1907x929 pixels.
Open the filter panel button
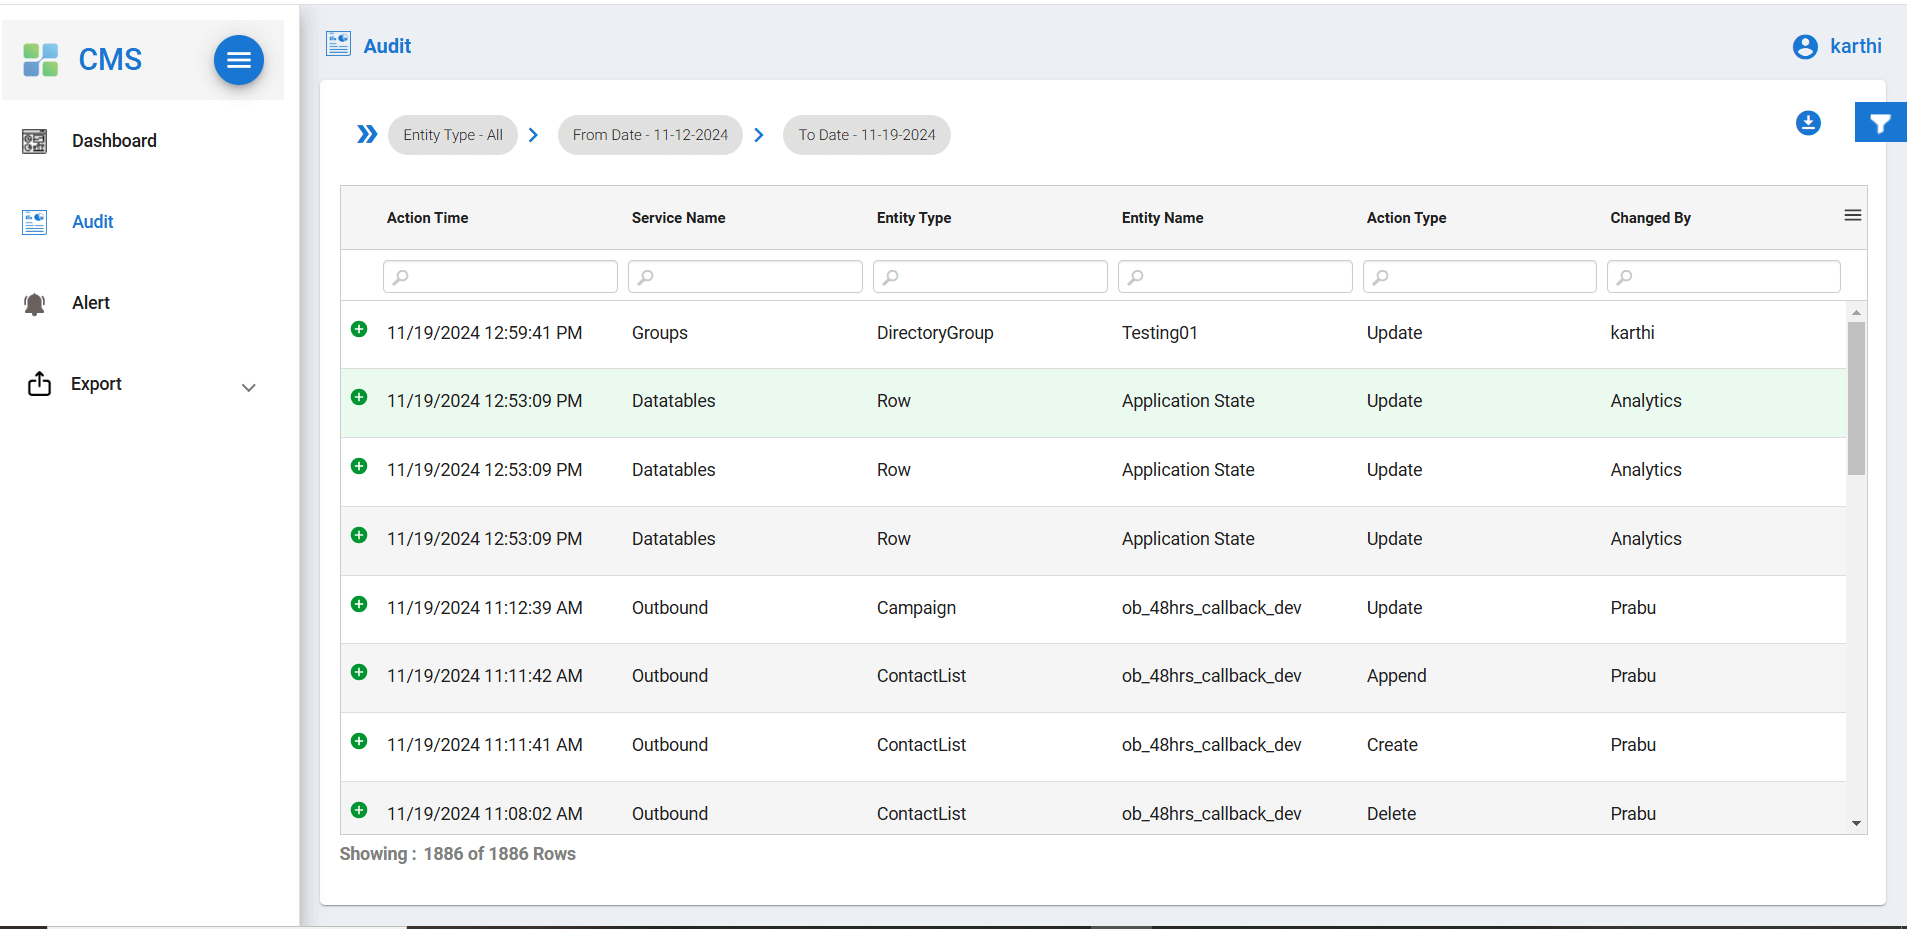click(x=1880, y=122)
